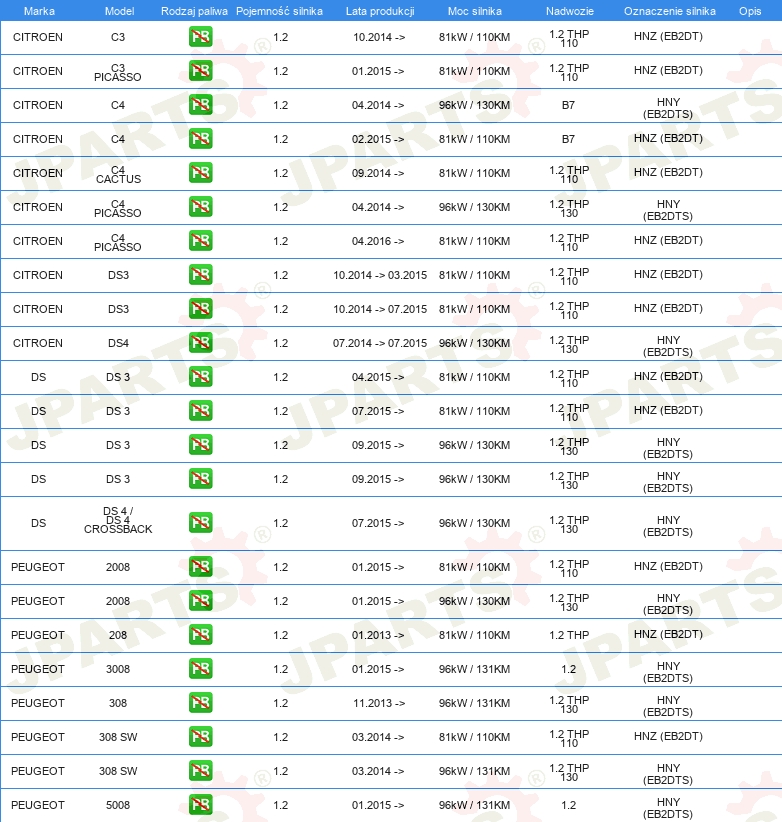This screenshot has height=822, width=782.
Task: Click the 81kW / 110KM cell in the C3 Picasso row
Action: 474,71
